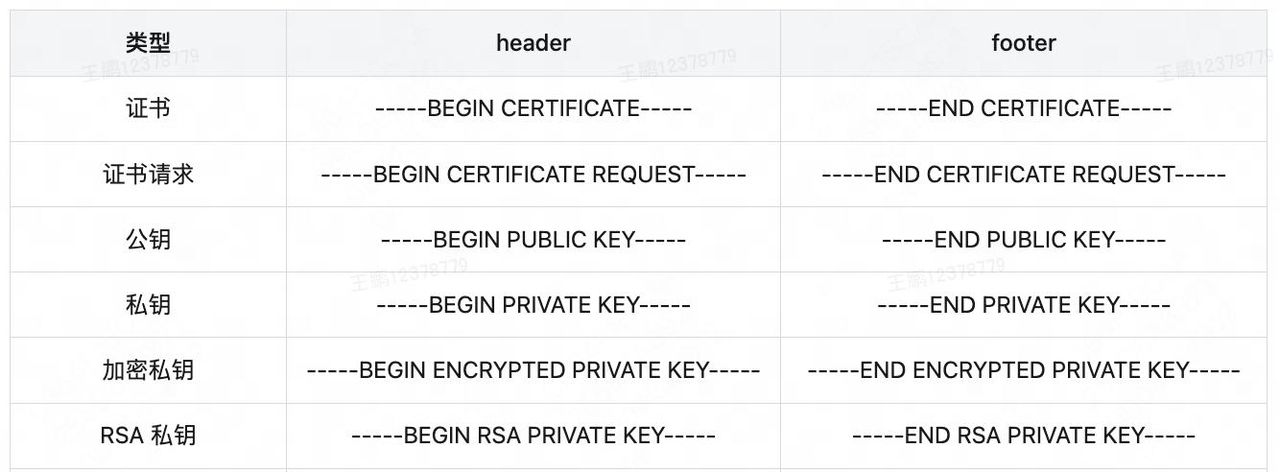Image resolution: width=1280 pixels, height=472 pixels.
Task: Click the END PRIVATE KEY footer cell
Action: (1023, 305)
